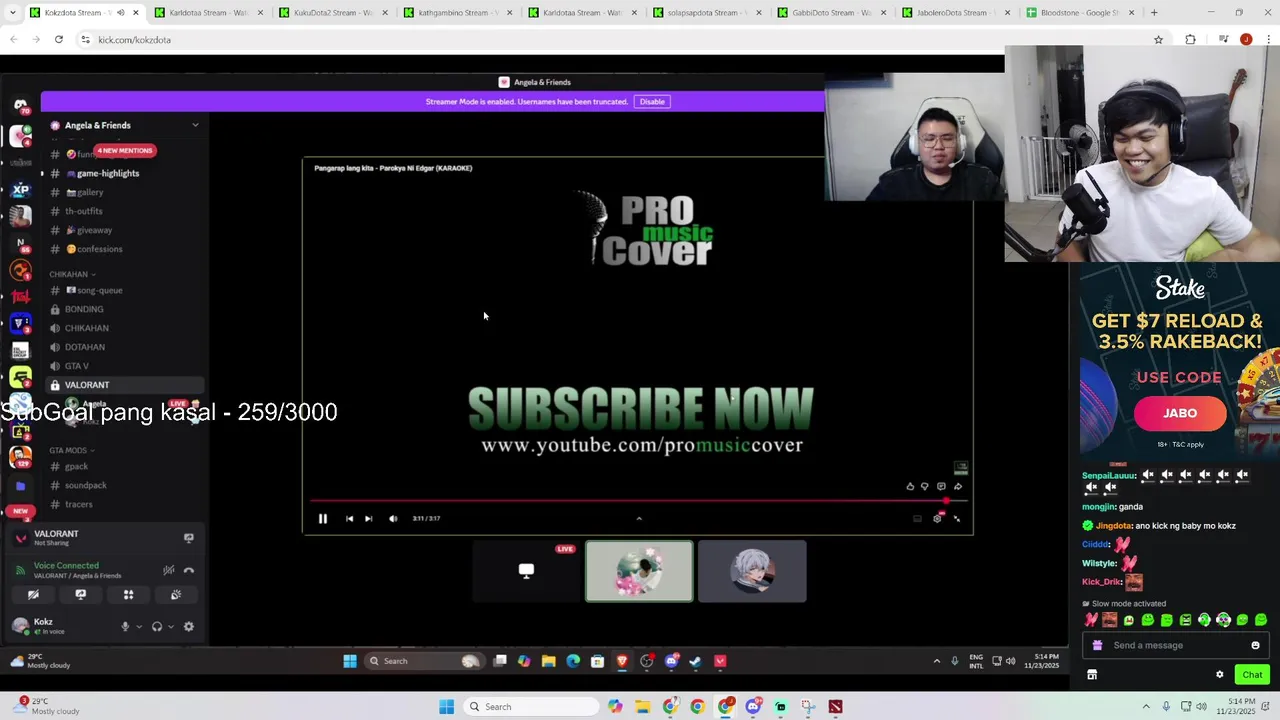The width and height of the screenshot is (1280, 720).
Task: Mute the video player volume
Action: 393,518
